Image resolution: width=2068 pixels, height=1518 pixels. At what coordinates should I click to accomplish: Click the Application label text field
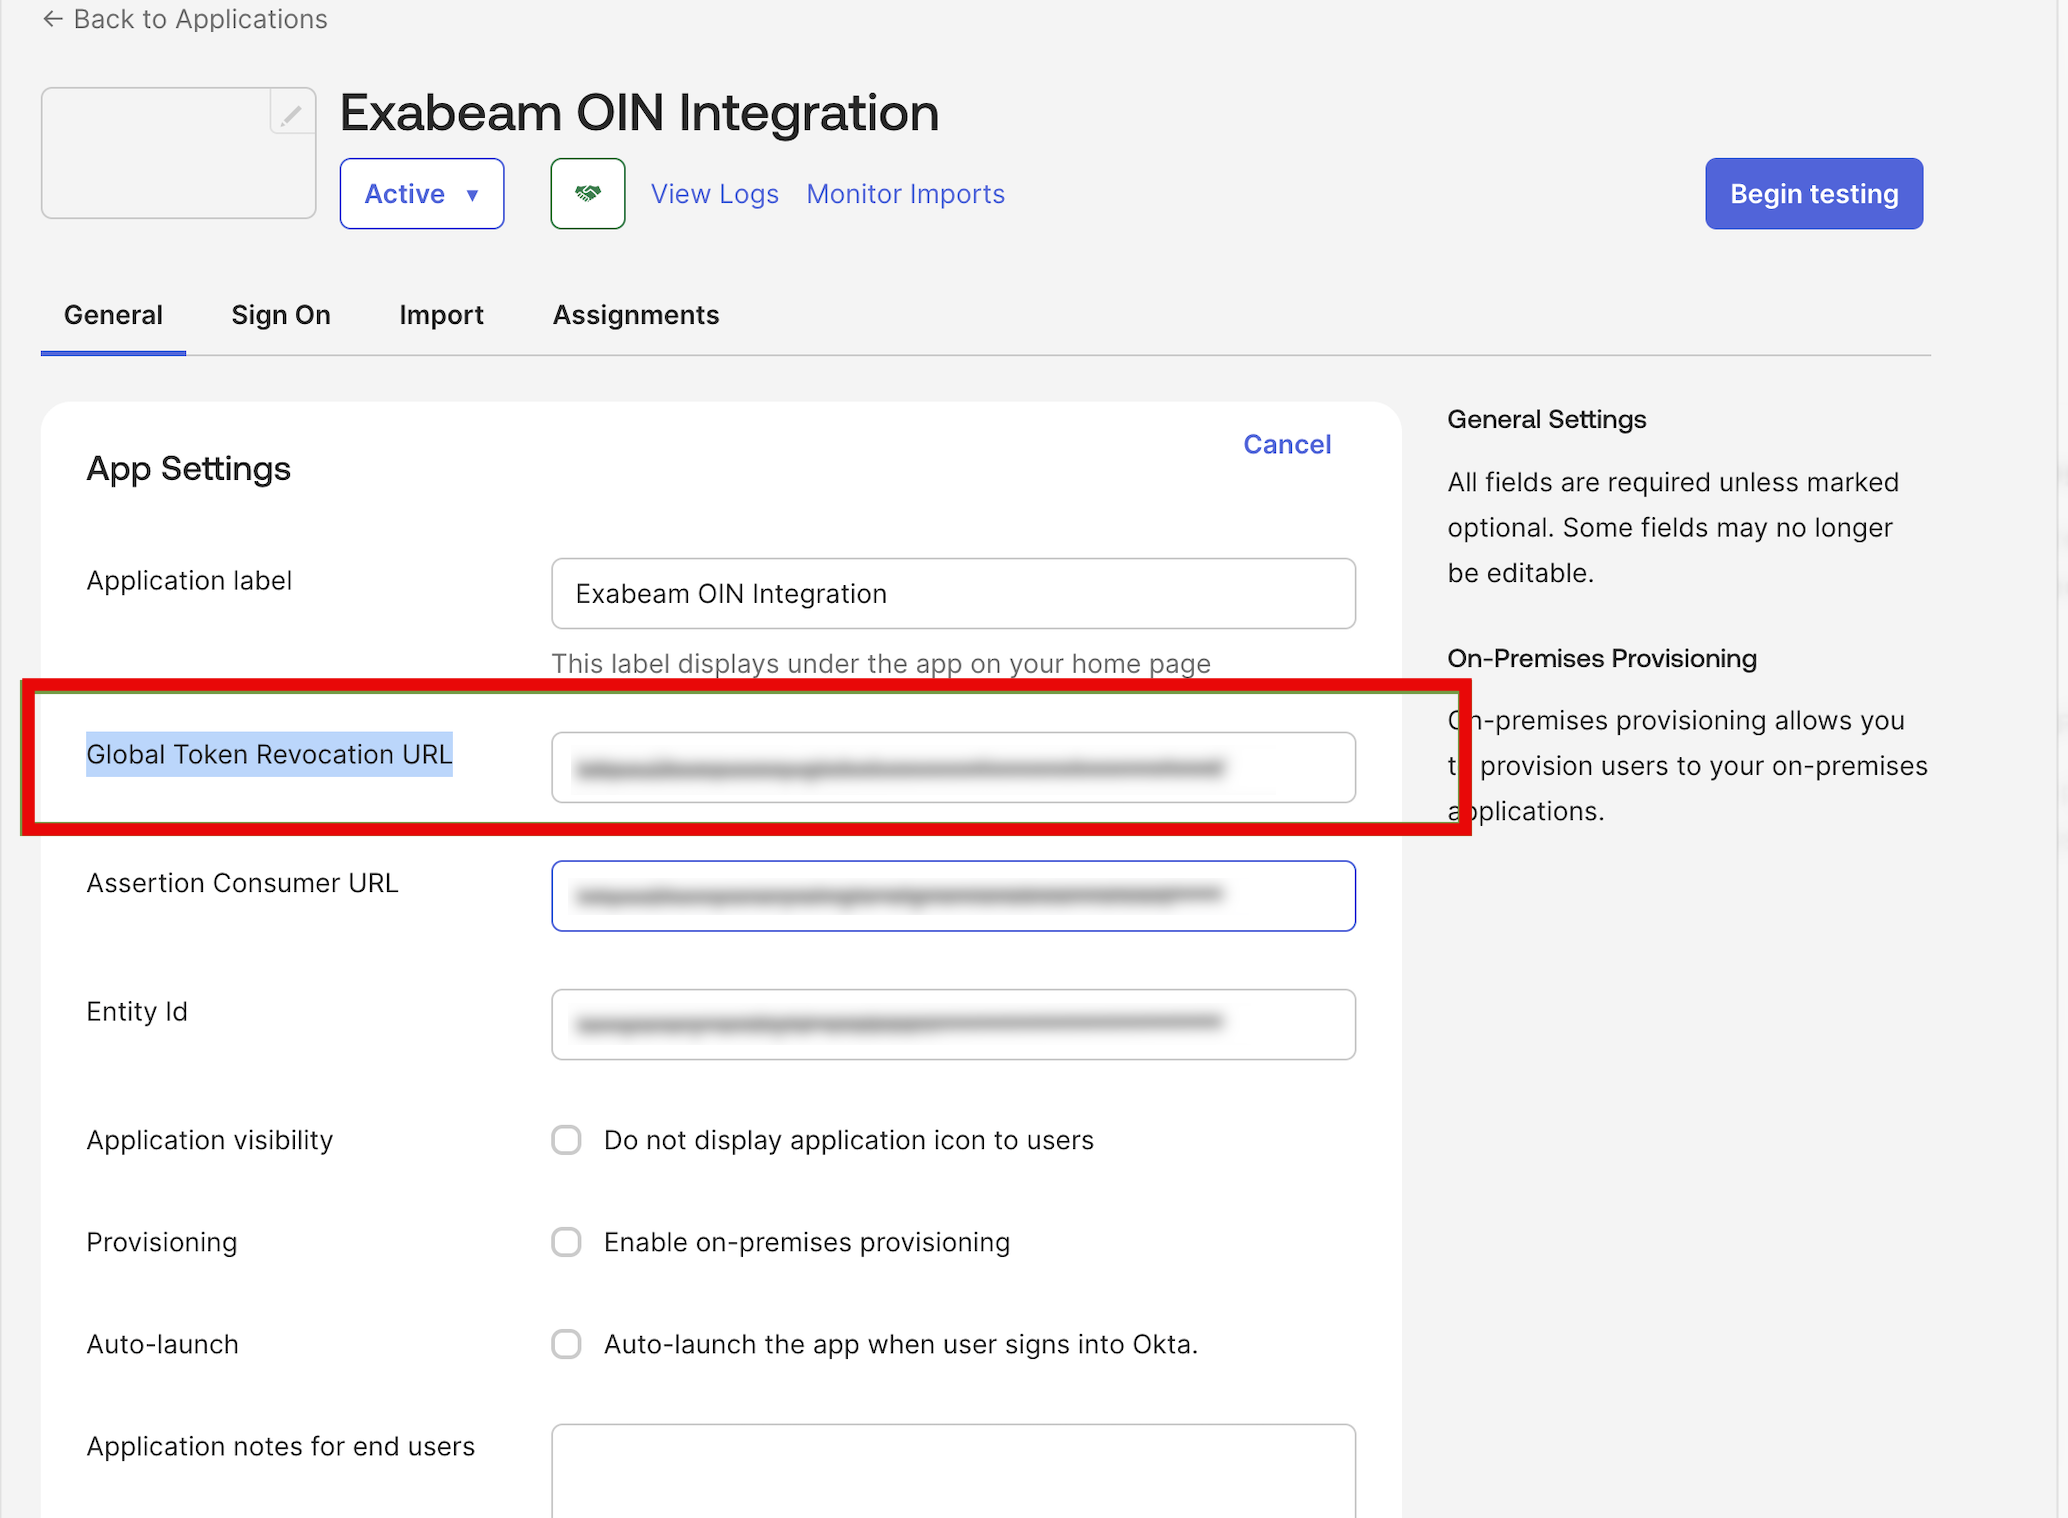point(952,593)
